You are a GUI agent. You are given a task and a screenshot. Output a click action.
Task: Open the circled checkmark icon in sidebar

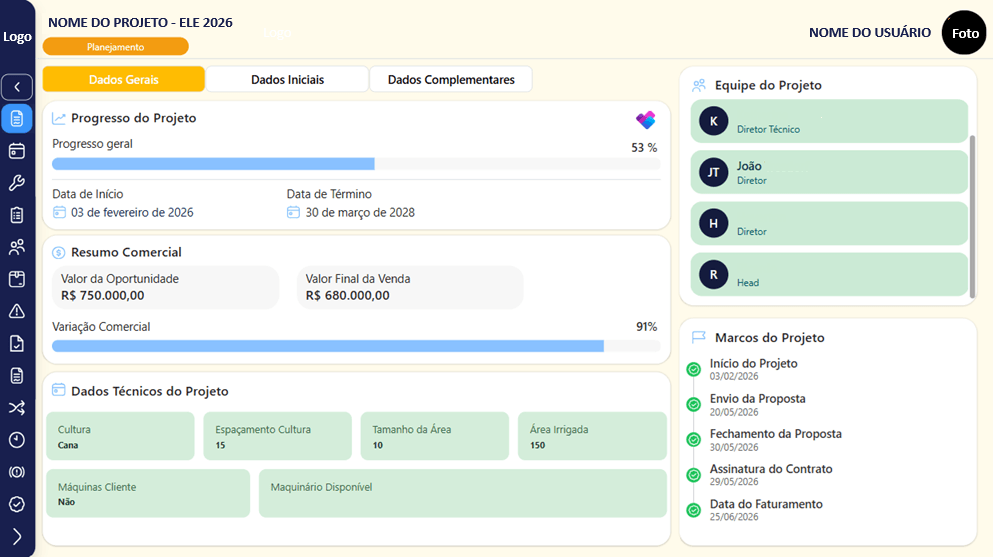(x=17, y=504)
